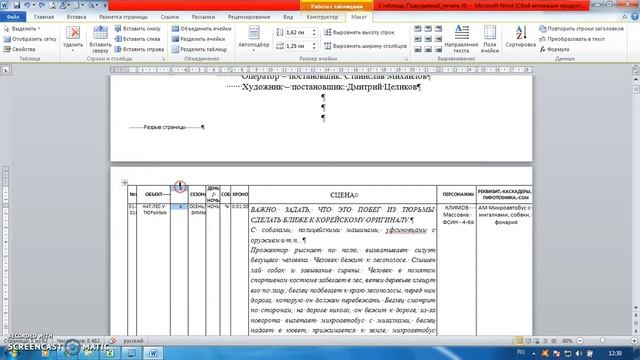
Task: Increase row height with up spinner
Action: [x=314, y=30]
